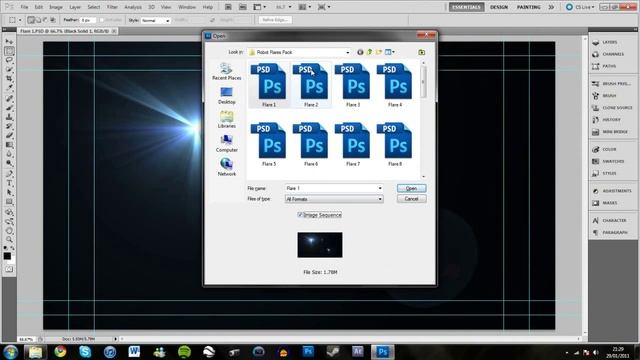This screenshot has height=360, width=640.
Task: Select the Lasso tool
Action: coord(9,60)
